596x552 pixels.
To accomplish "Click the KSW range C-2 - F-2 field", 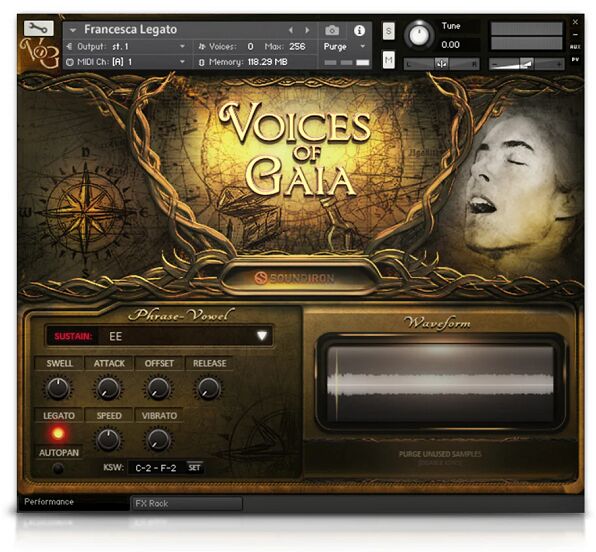I will click(x=156, y=468).
